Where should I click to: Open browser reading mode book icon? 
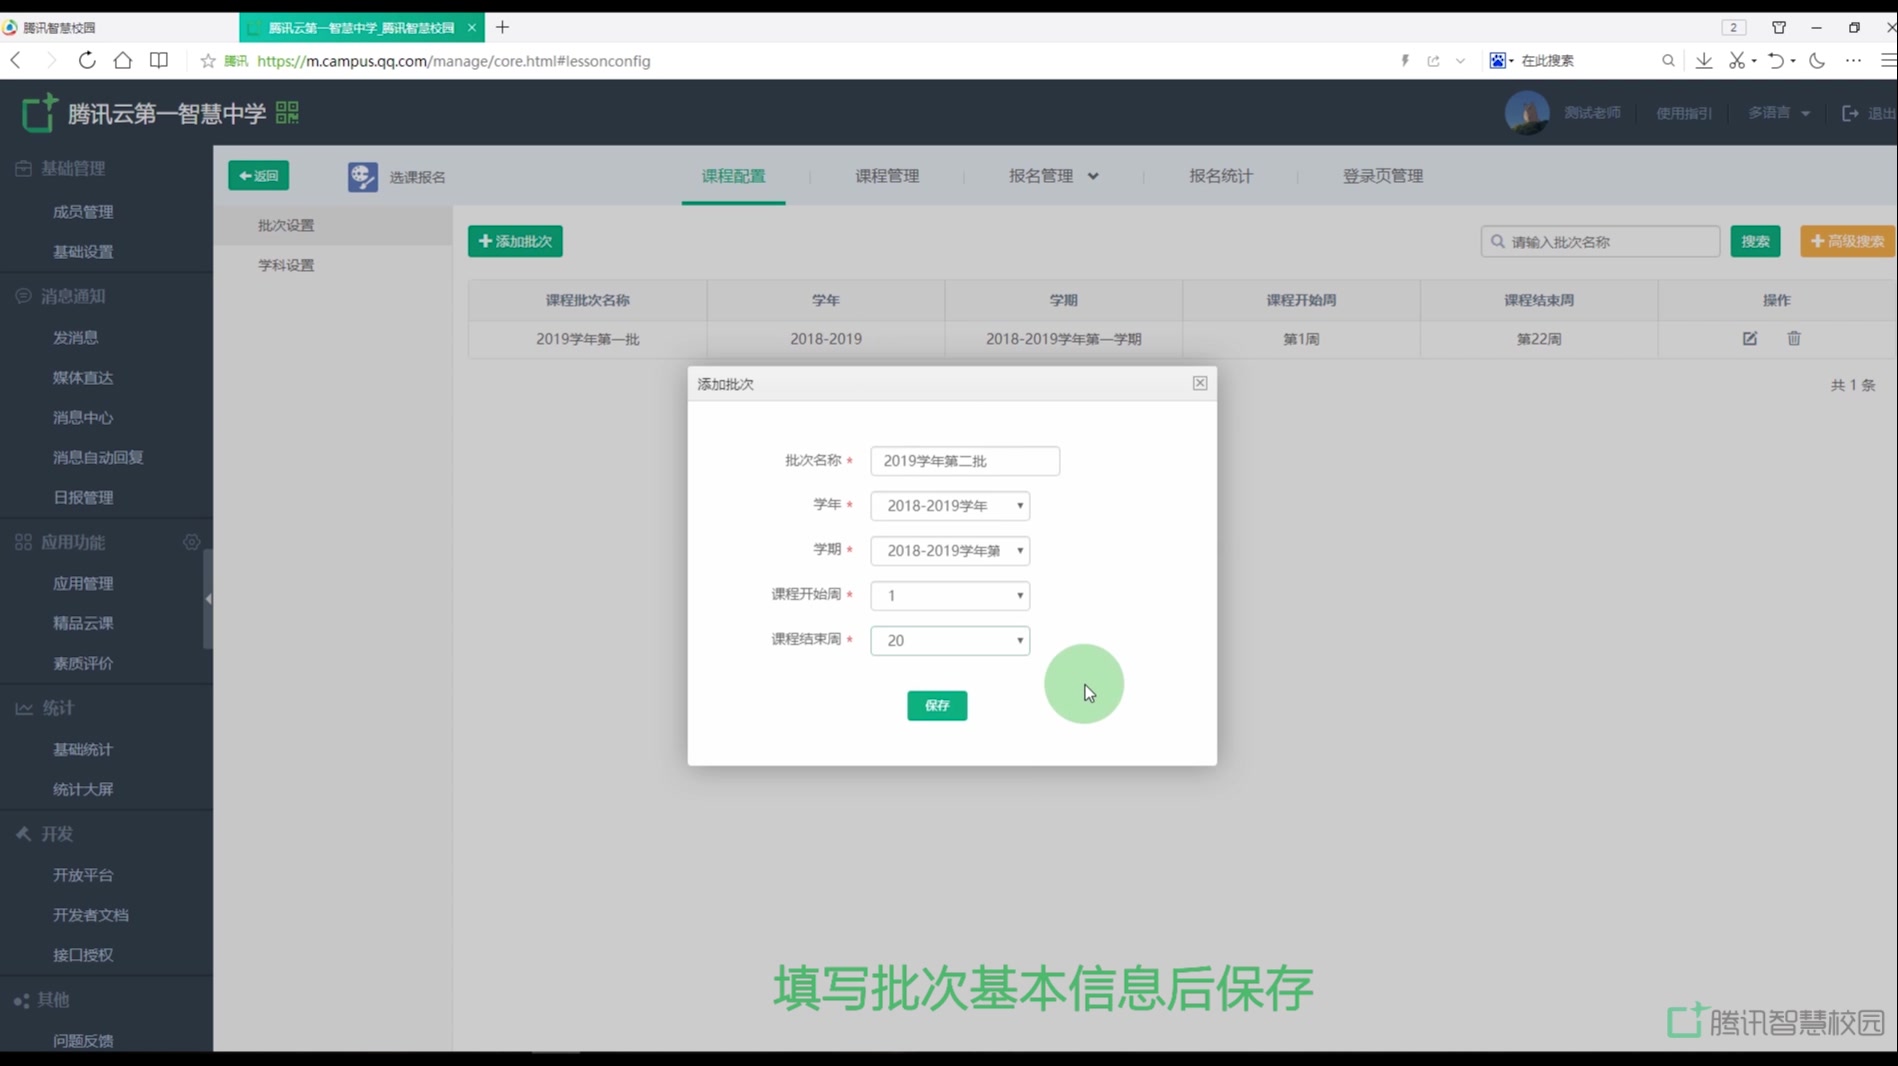click(x=159, y=61)
